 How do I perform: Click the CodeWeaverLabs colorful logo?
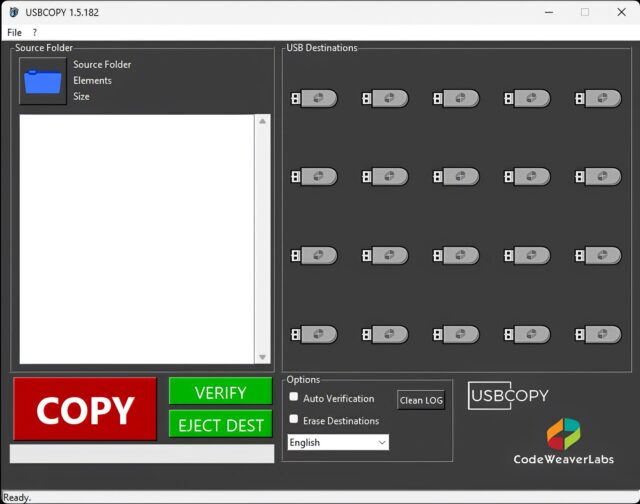tap(563, 441)
